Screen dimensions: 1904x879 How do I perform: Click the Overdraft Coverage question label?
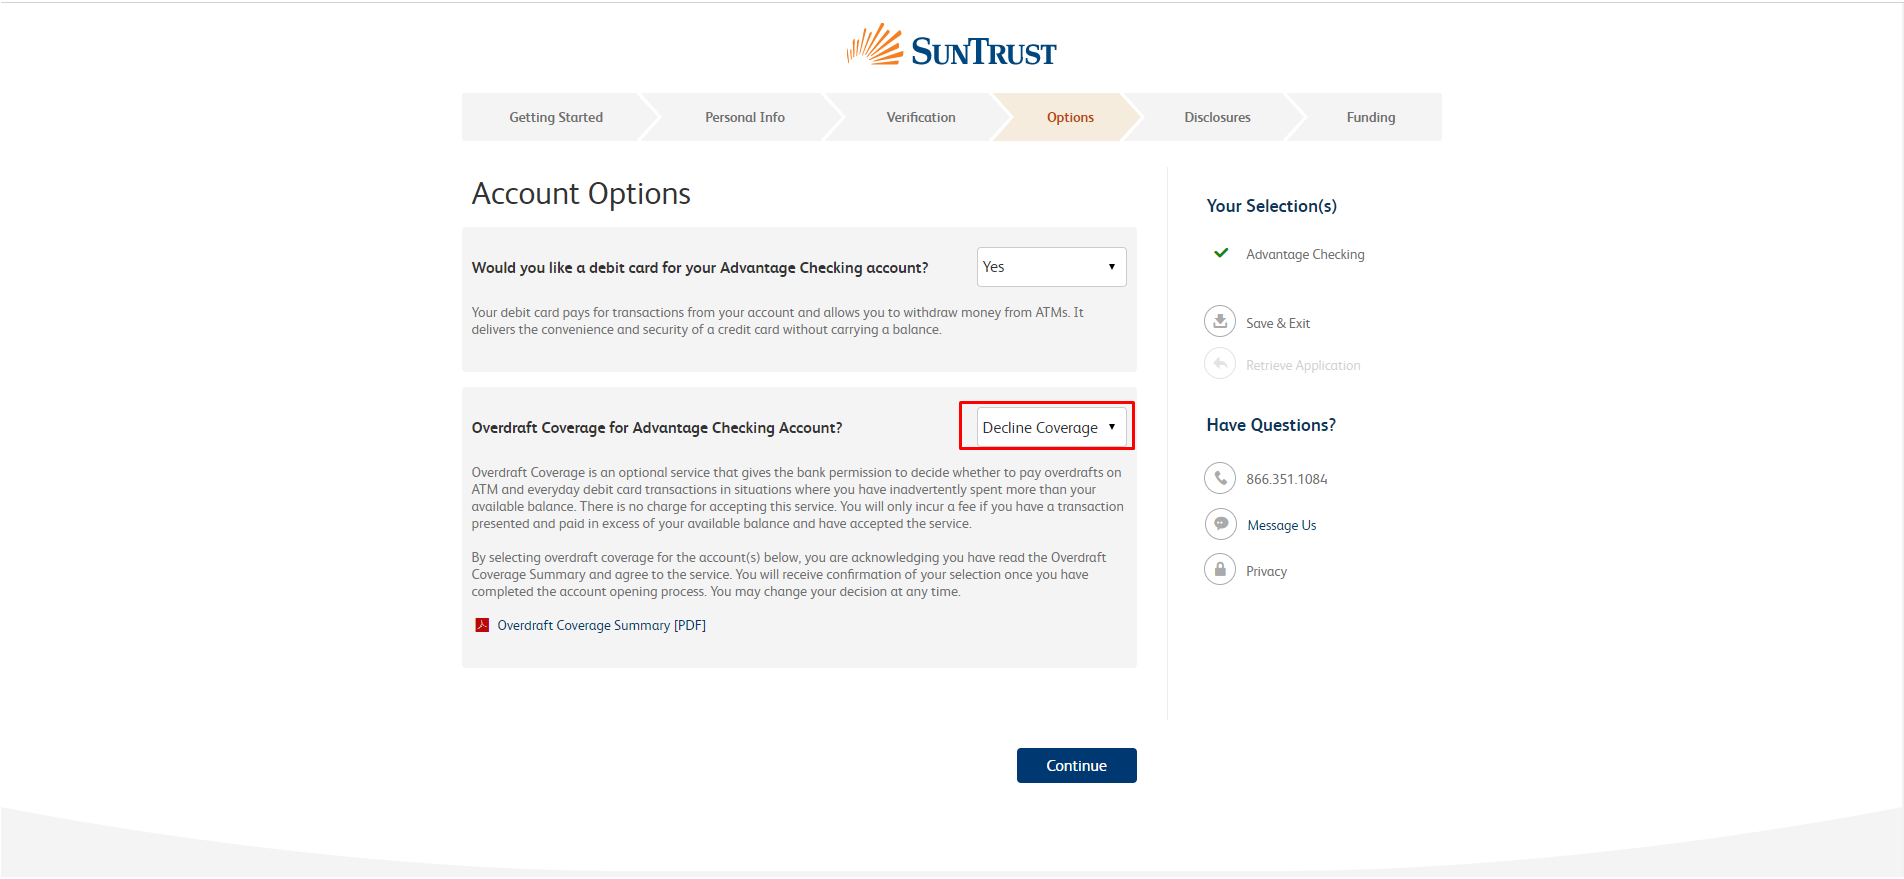coord(657,428)
